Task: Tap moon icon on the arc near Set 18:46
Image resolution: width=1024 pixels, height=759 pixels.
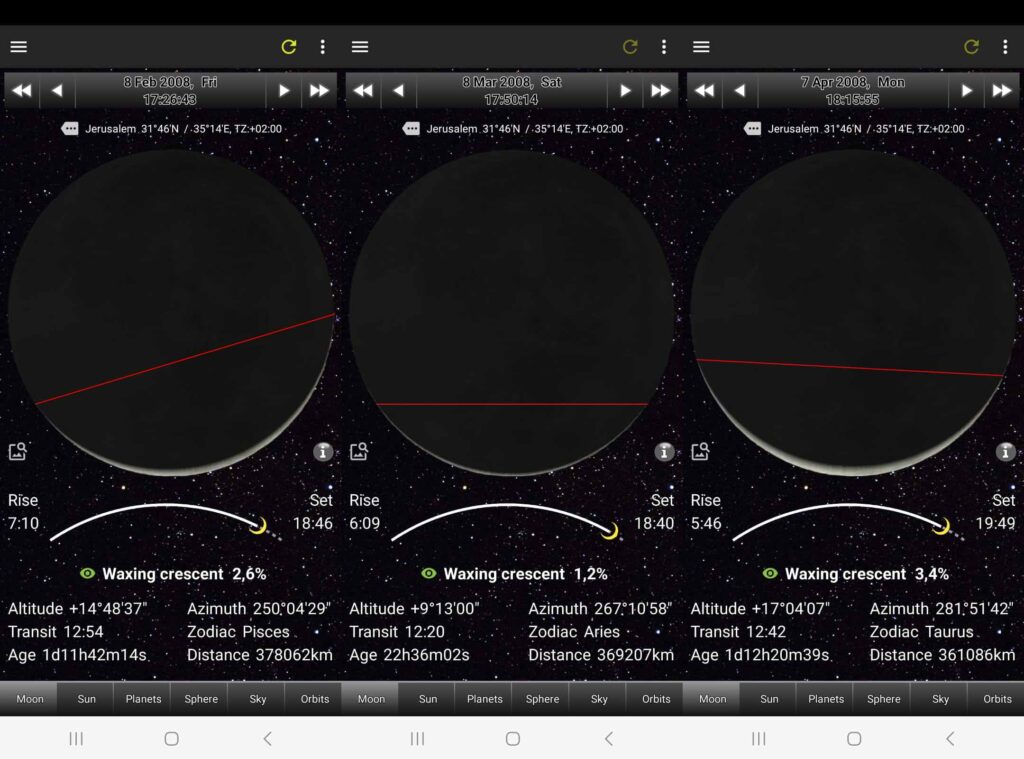Action: coord(258,526)
